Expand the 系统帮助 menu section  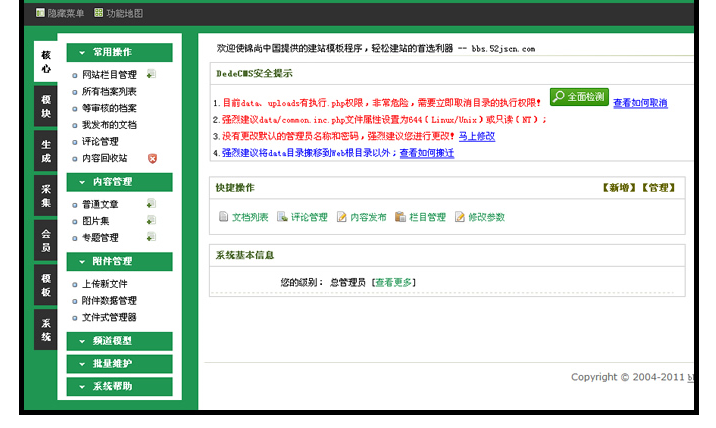[119, 386]
